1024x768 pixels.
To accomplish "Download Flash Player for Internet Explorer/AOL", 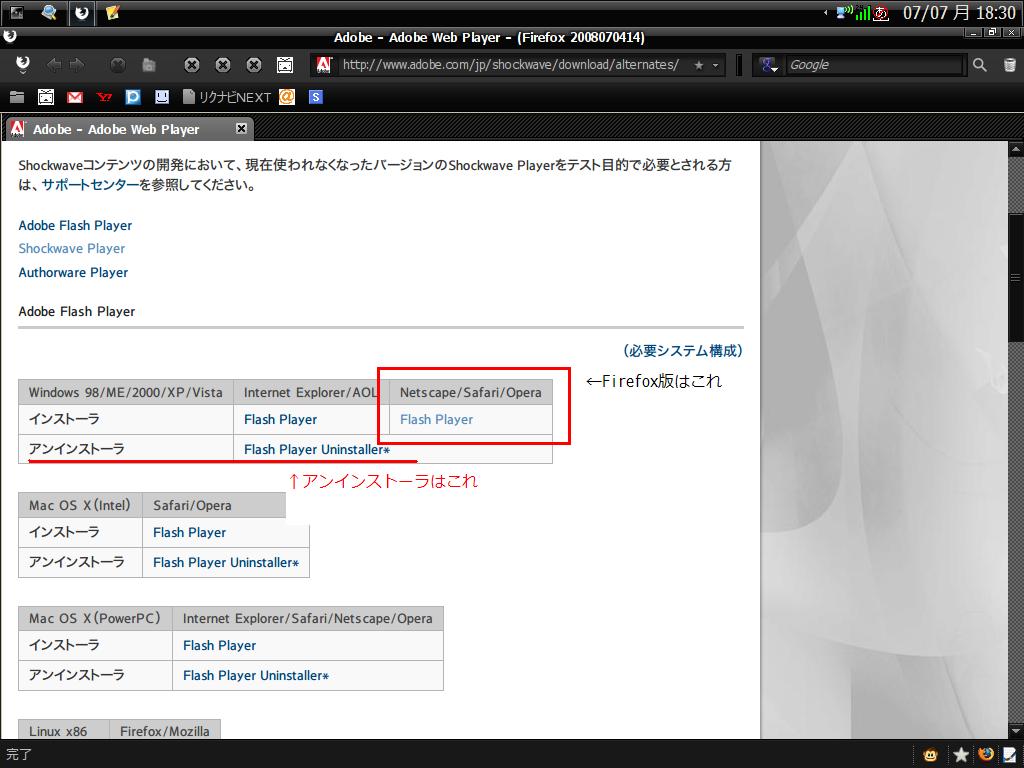I will 280,419.
